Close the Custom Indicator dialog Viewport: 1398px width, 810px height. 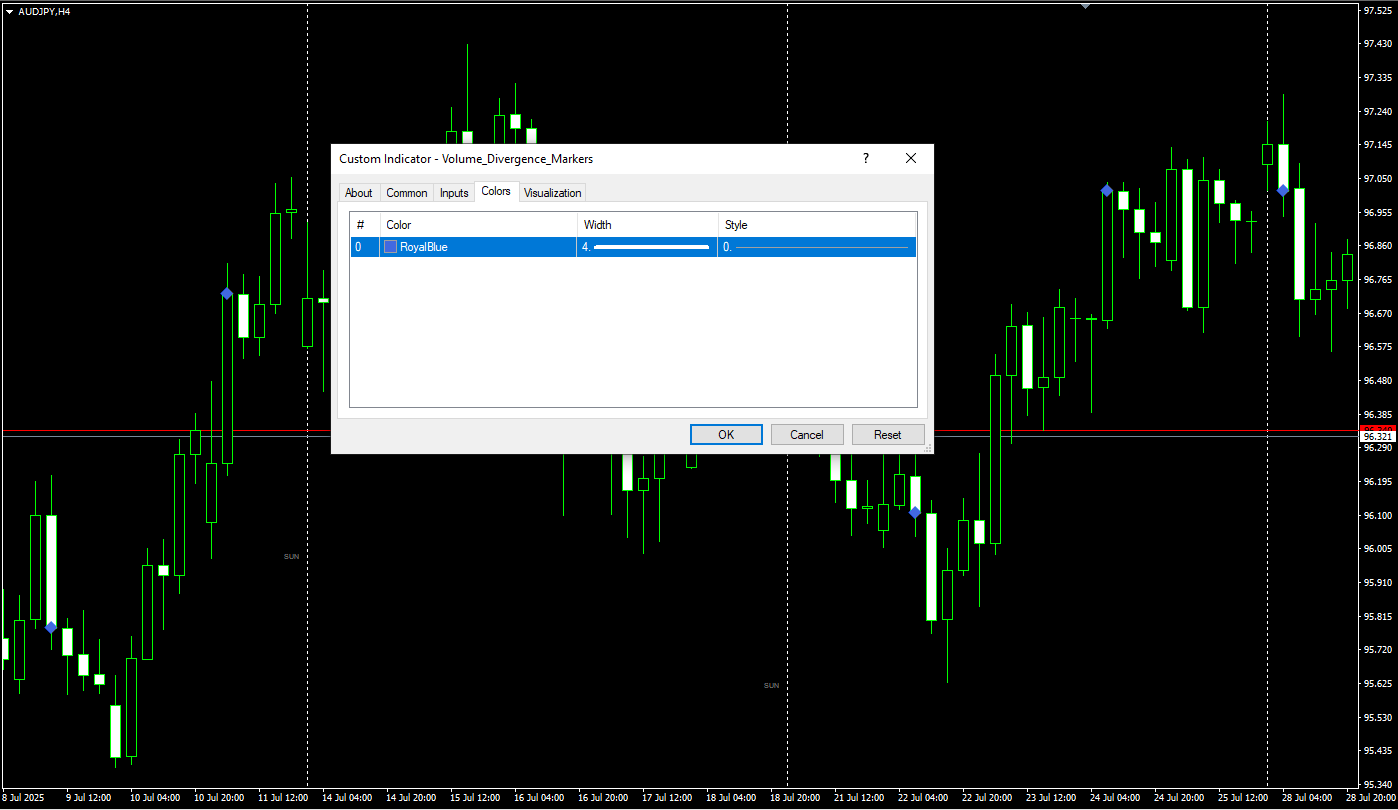[910, 158]
